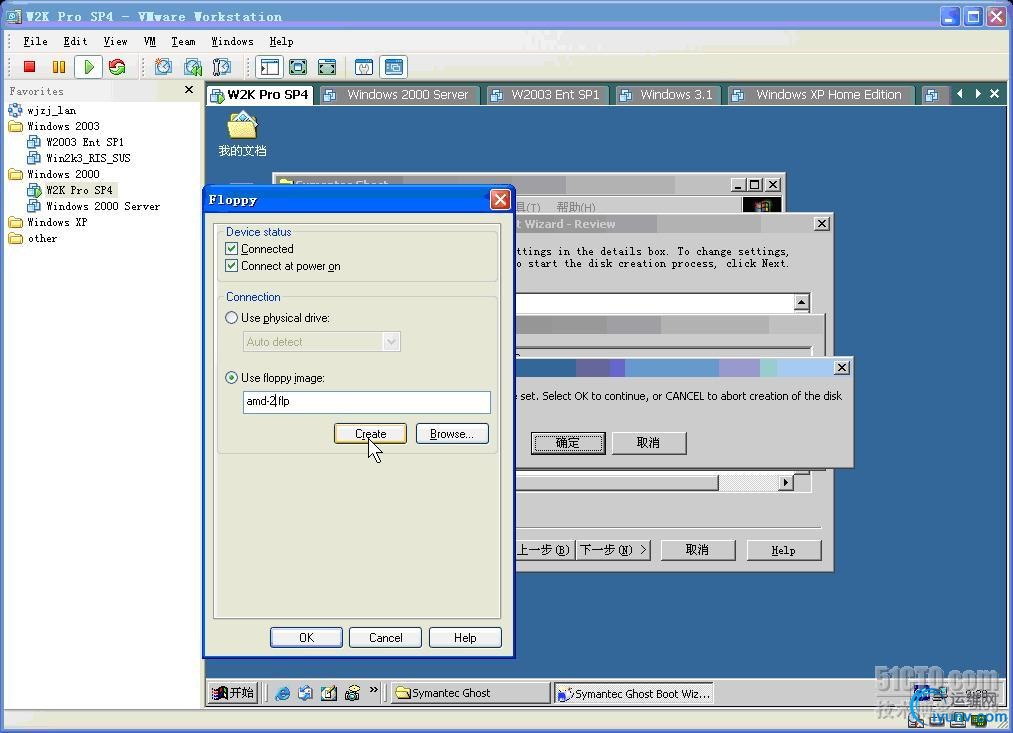1013x733 pixels.
Task: Click OK in the Floppy dialog
Action: [x=306, y=638]
